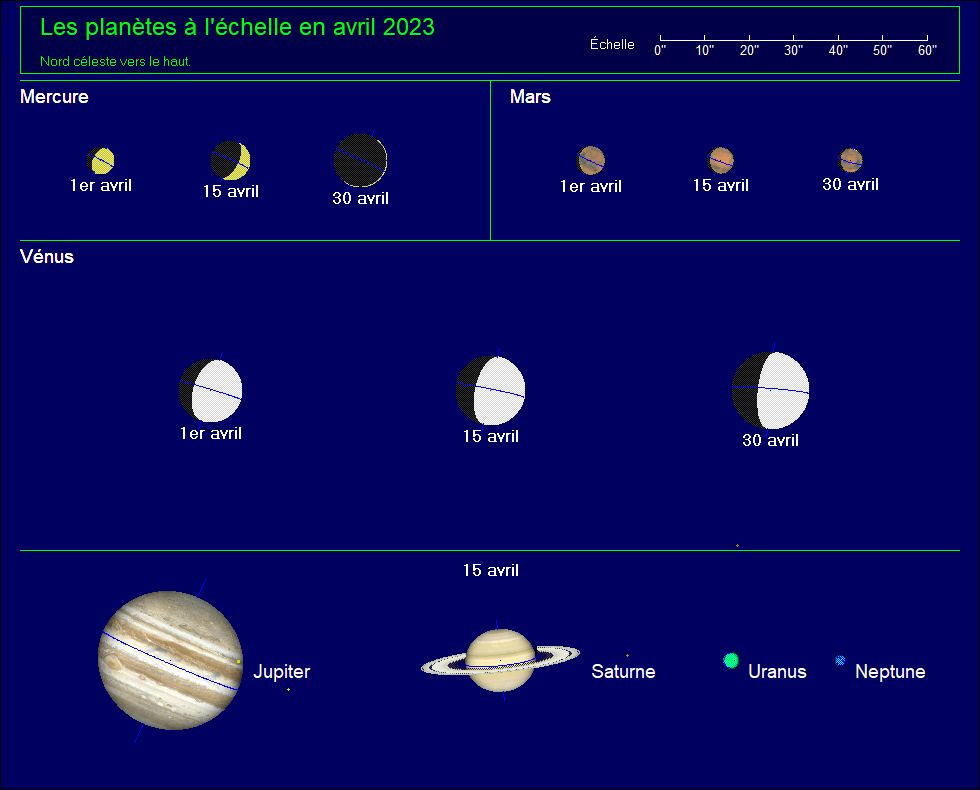Click the Mars disk for 15 avril
The image size is (980, 790).
pyautogui.click(x=721, y=160)
